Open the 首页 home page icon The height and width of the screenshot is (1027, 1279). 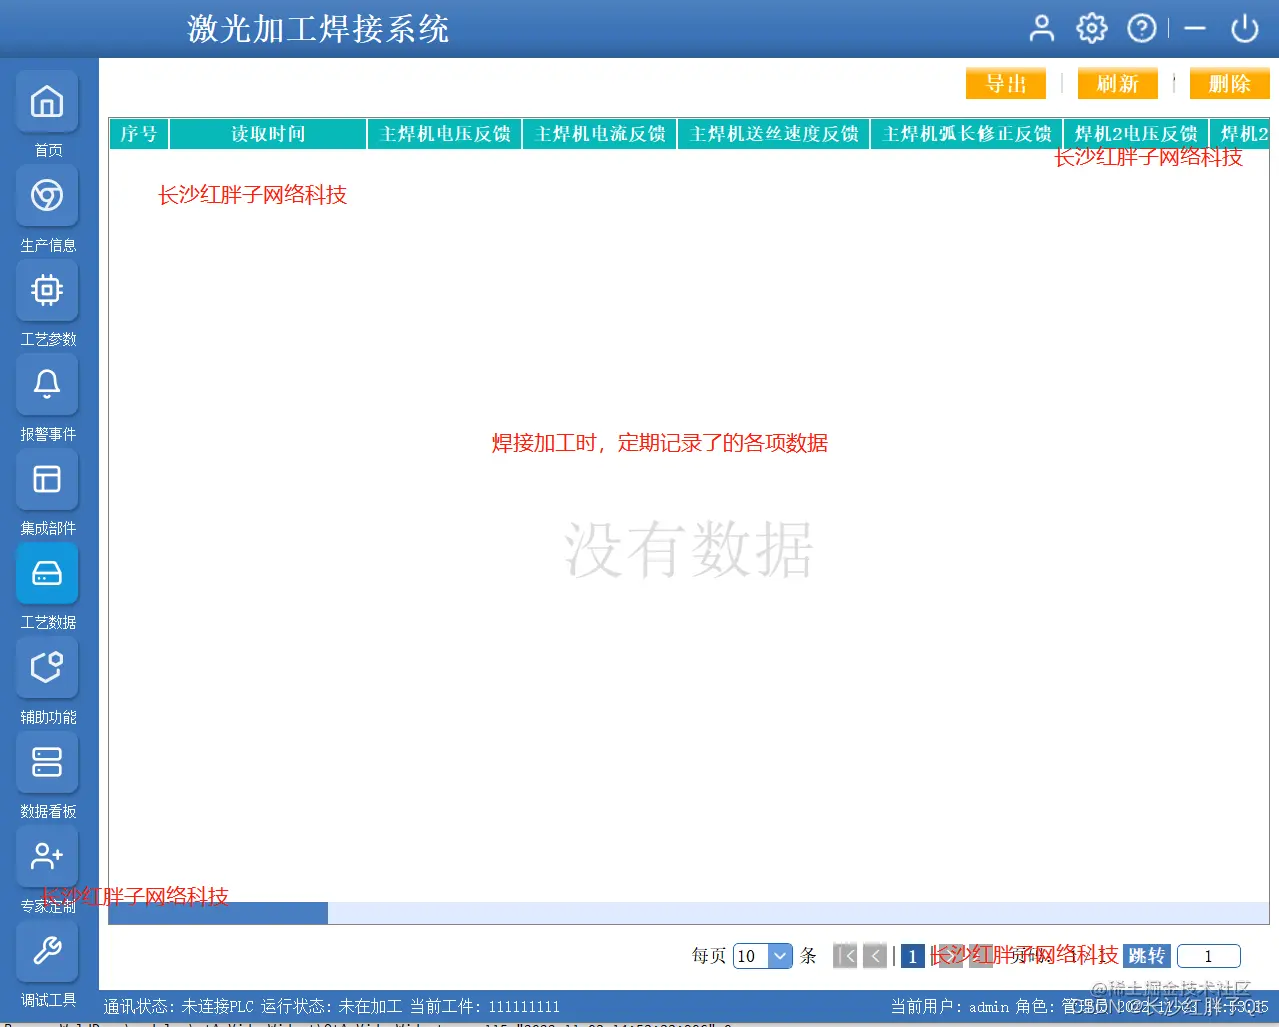tap(46, 101)
